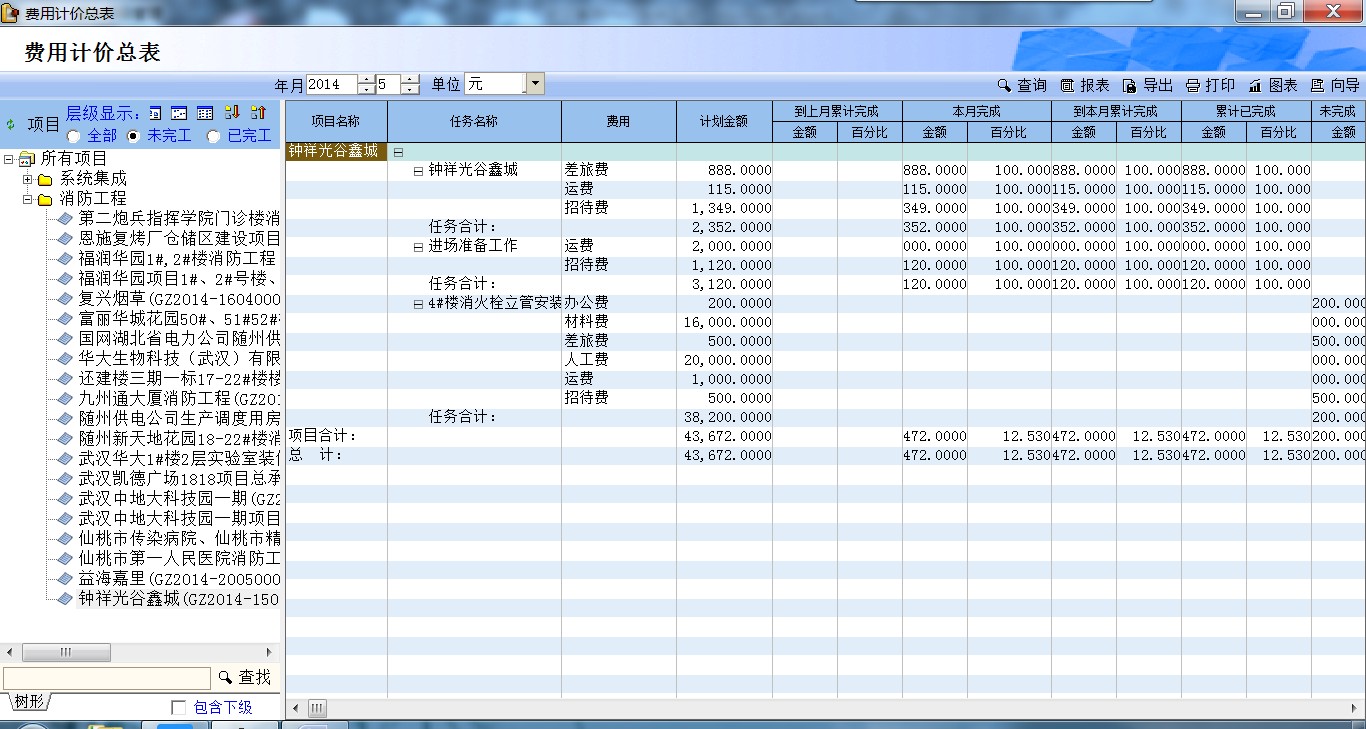Expand the 系统集成 folder node
This screenshot has width=1366, height=729.
[28, 179]
